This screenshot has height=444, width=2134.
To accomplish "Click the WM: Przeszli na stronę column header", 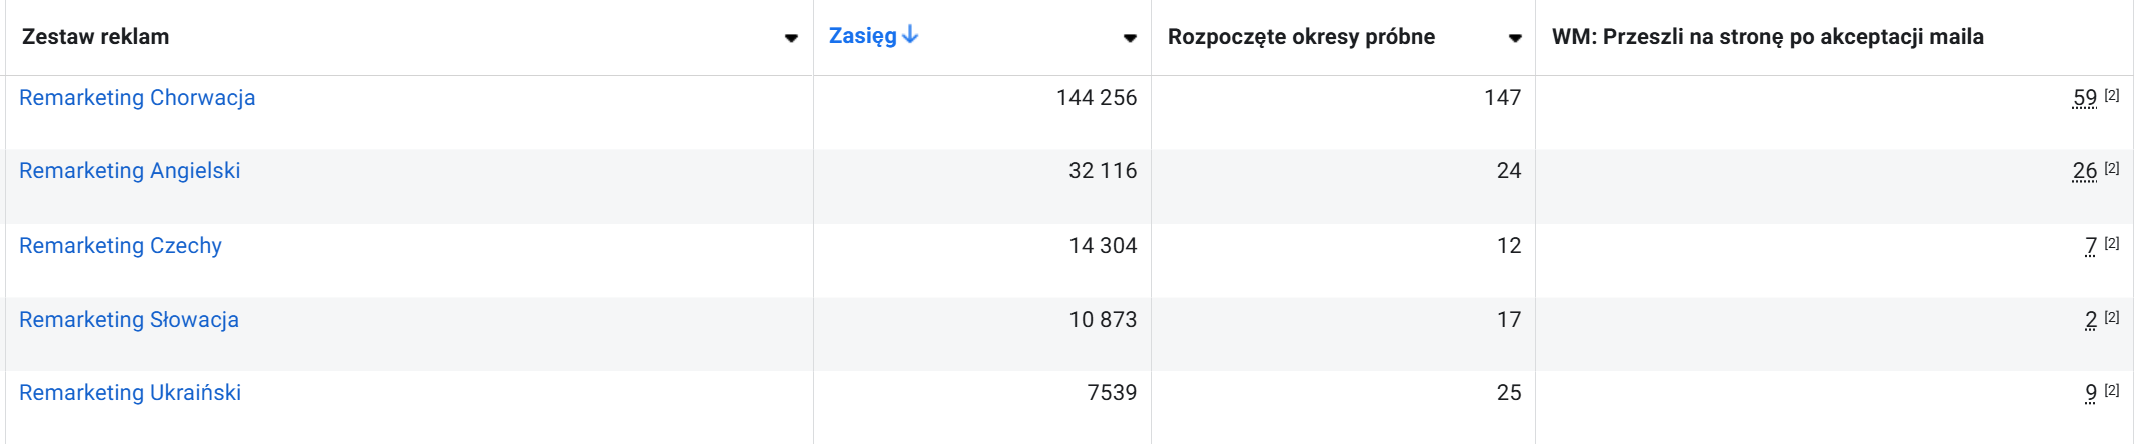I will (1767, 37).
